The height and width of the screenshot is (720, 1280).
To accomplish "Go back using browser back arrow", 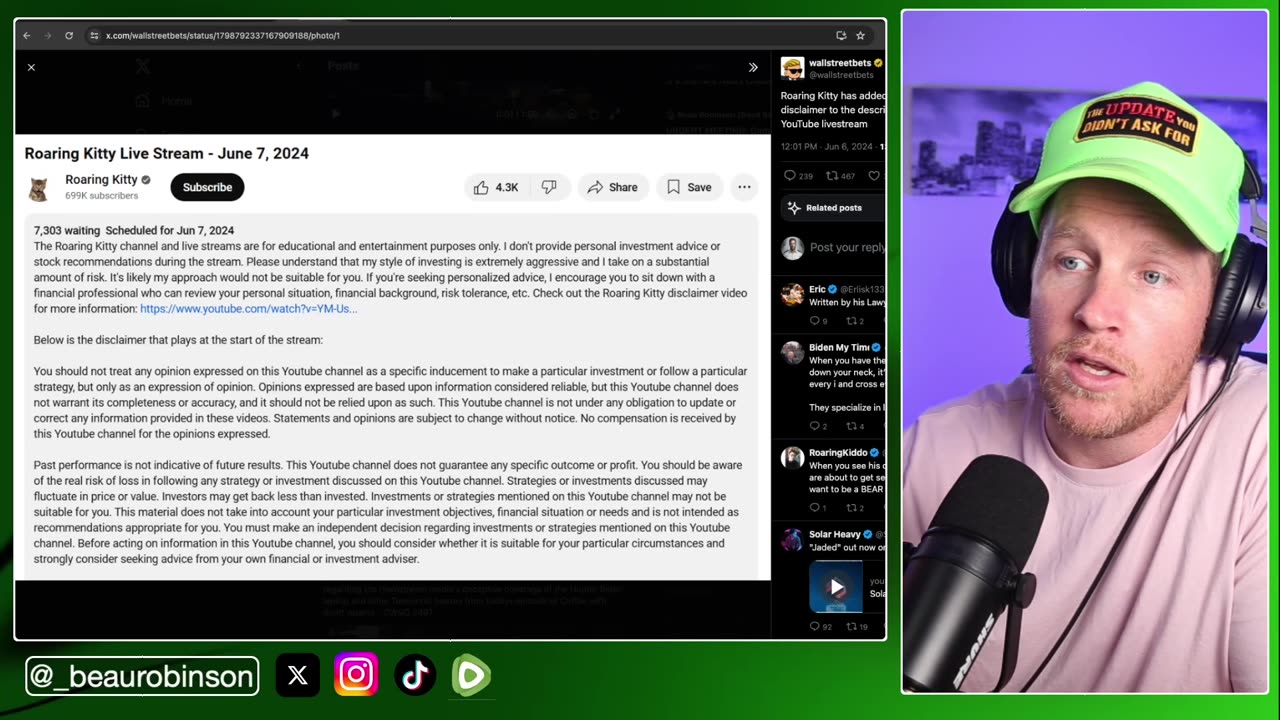I will (27, 35).
